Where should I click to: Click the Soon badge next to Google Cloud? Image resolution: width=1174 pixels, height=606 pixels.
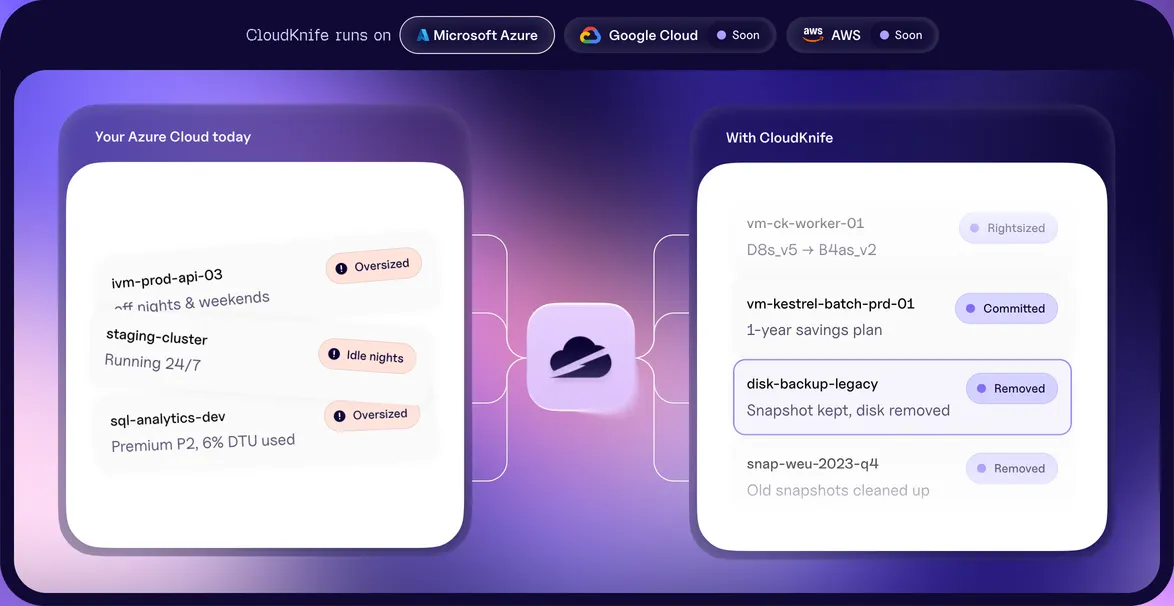(x=738, y=35)
